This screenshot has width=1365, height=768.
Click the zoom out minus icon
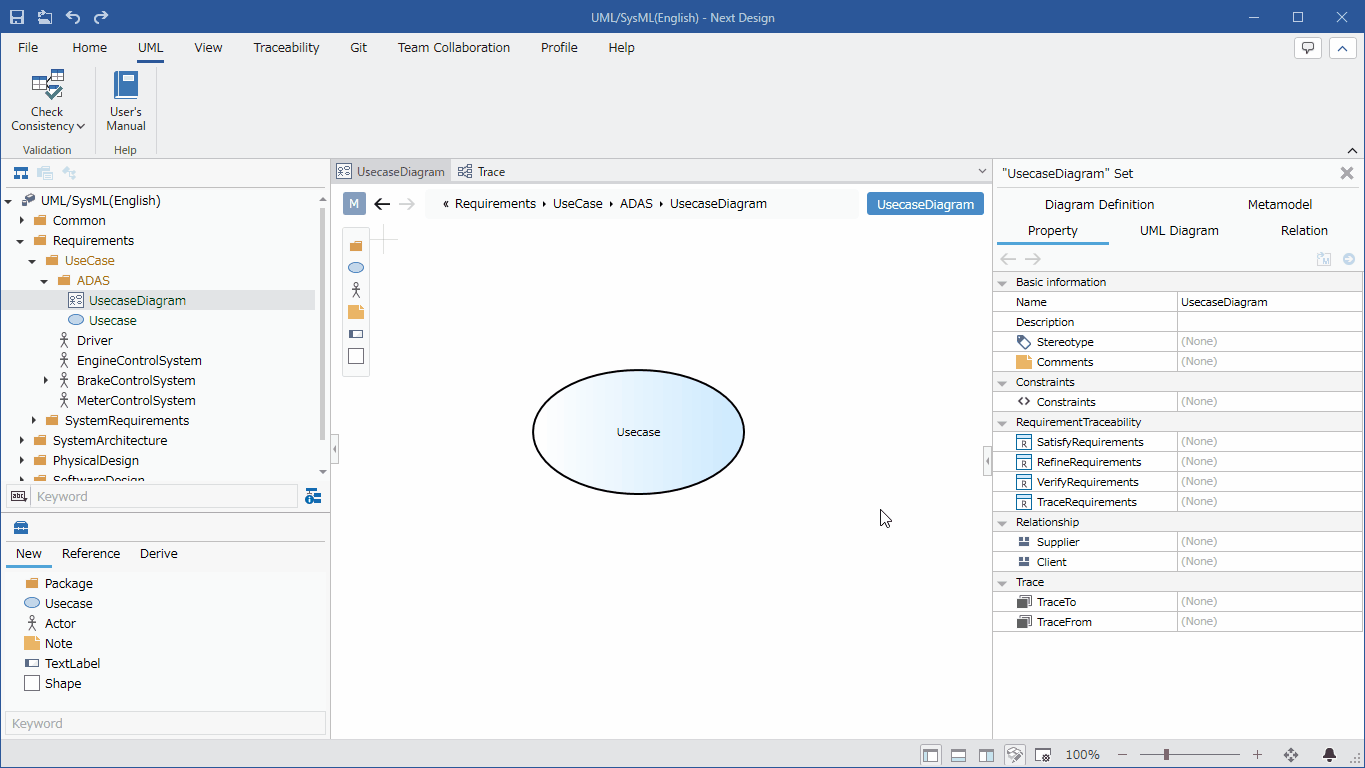(x=1122, y=755)
